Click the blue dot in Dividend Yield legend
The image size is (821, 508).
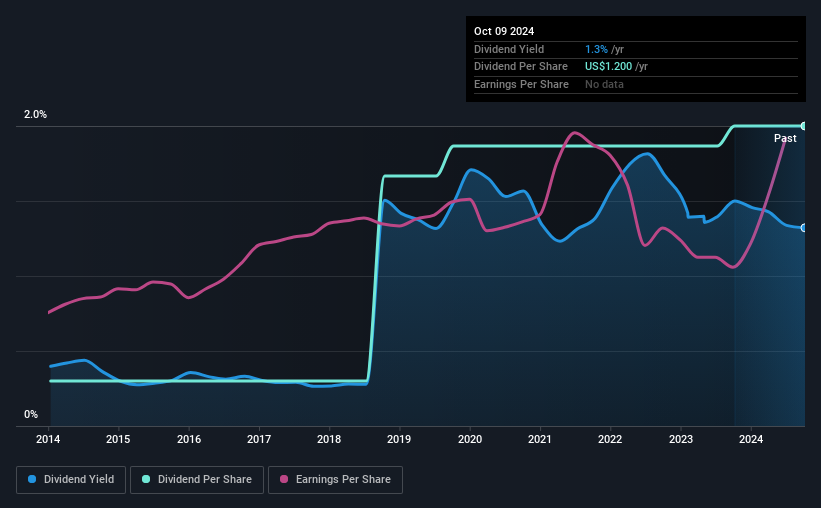[x=32, y=480]
